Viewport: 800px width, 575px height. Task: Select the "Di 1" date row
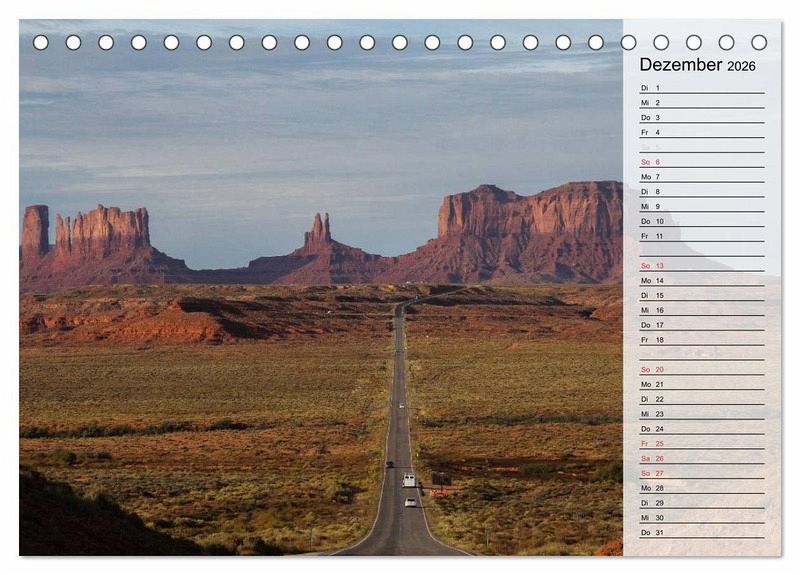tap(702, 88)
